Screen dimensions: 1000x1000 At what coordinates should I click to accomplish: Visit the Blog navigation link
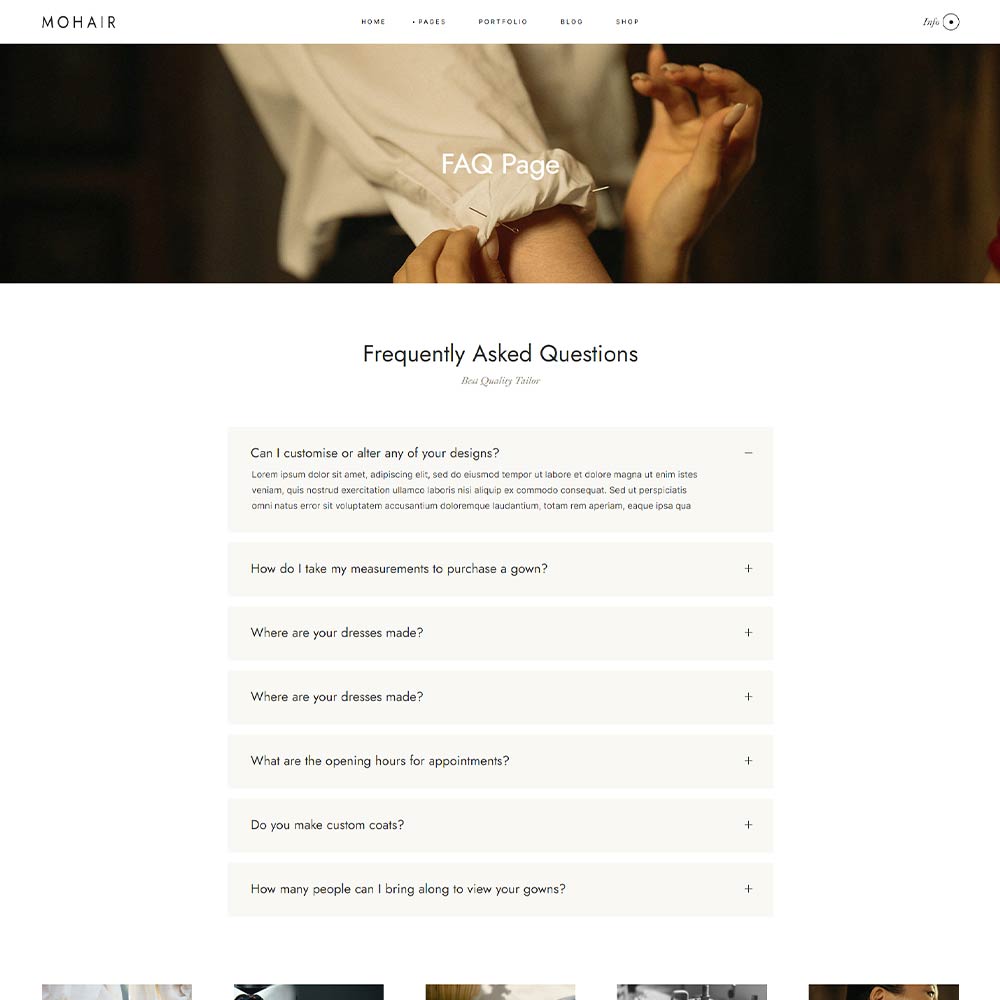(x=571, y=22)
